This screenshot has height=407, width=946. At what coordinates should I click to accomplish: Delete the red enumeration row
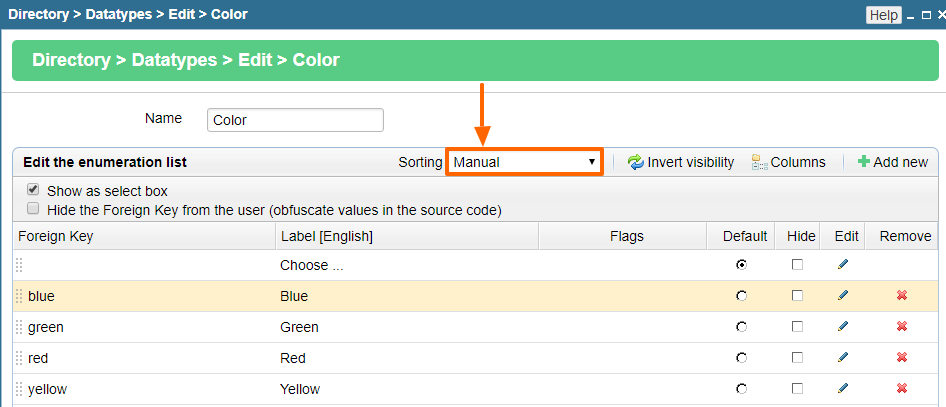point(902,357)
